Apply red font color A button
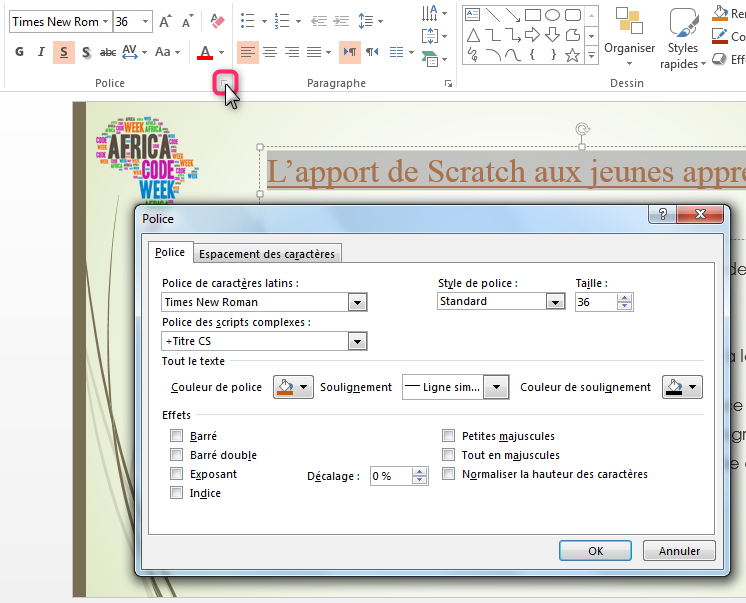Screen dimensions: 746x603 [205, 52]
